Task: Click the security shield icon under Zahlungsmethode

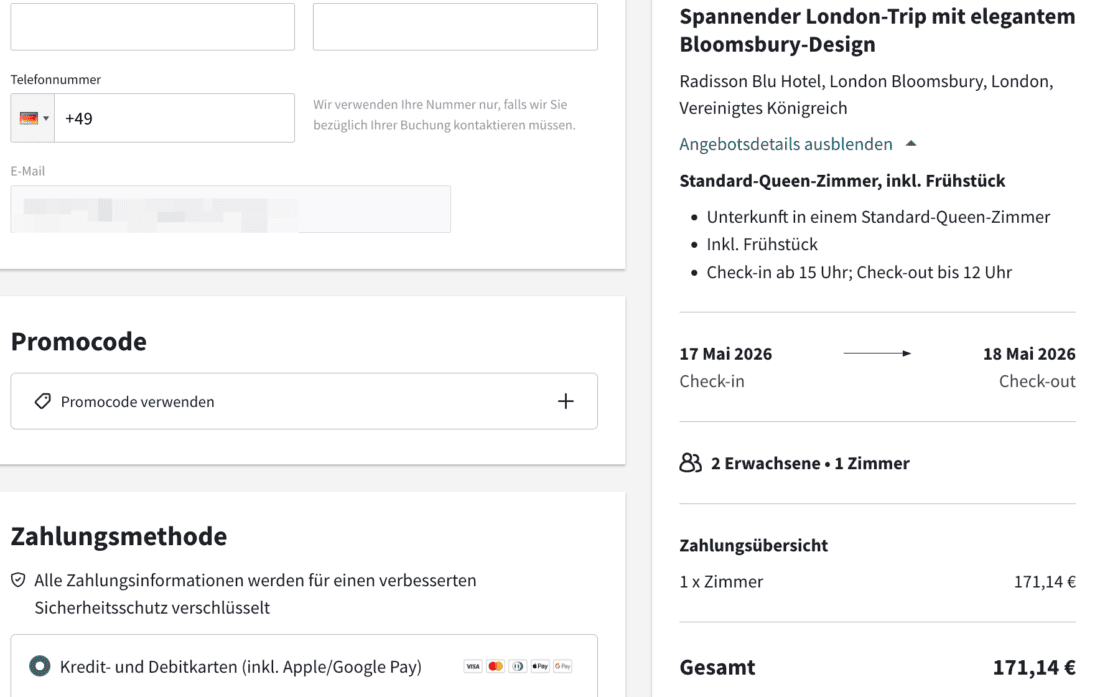Action: pos(18,580)
